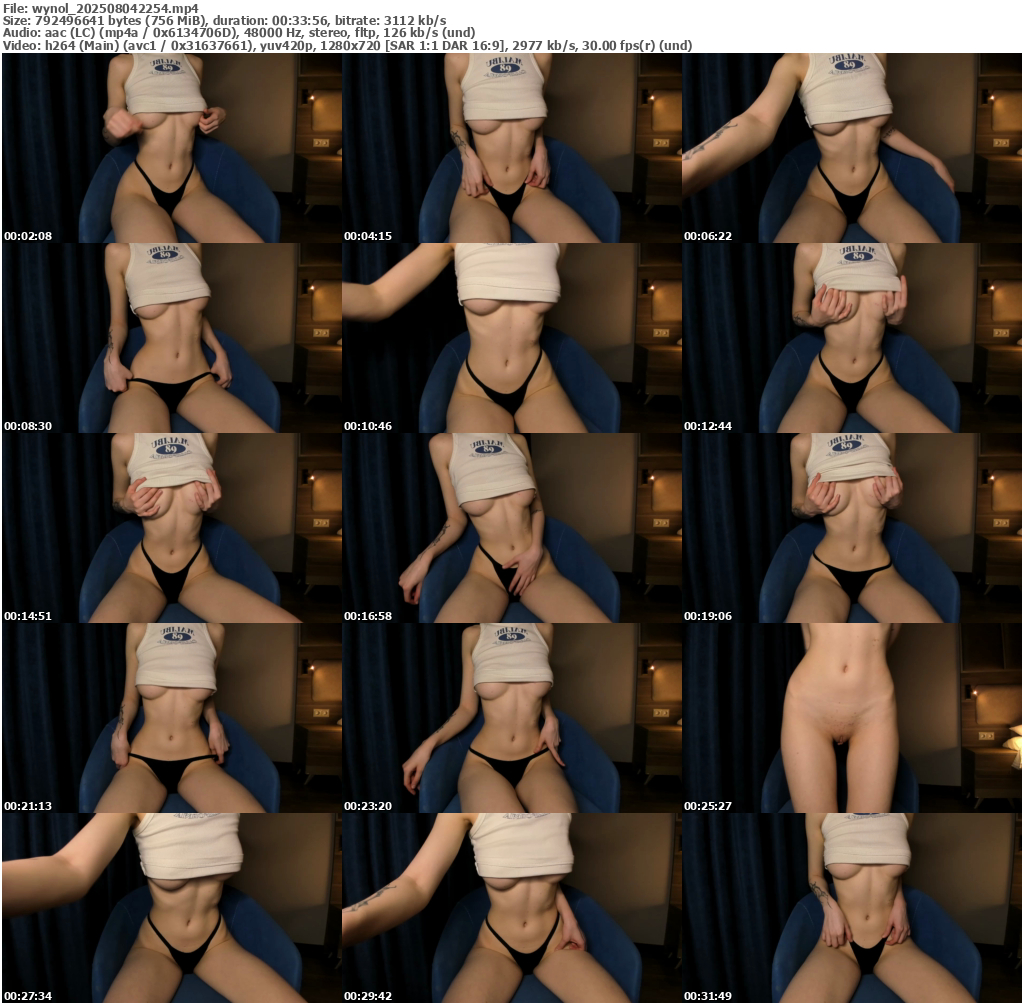
Task: Select the frame thumbnail stamped 00:29:42
Action: click(512, 908)
